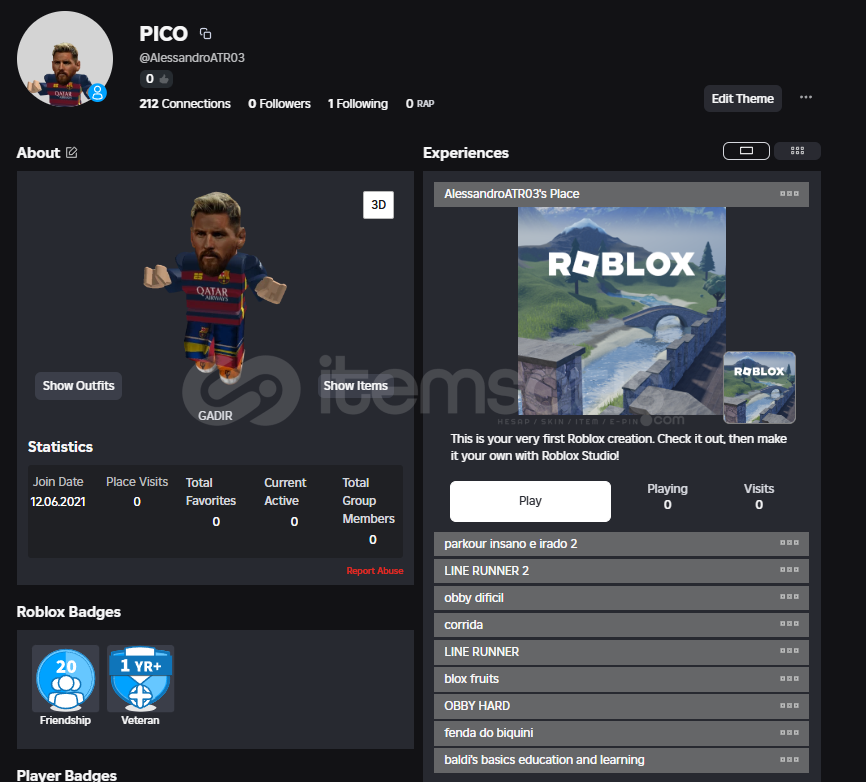Open 212 Connections list
The image size is (866, 782).
point(185,104)
